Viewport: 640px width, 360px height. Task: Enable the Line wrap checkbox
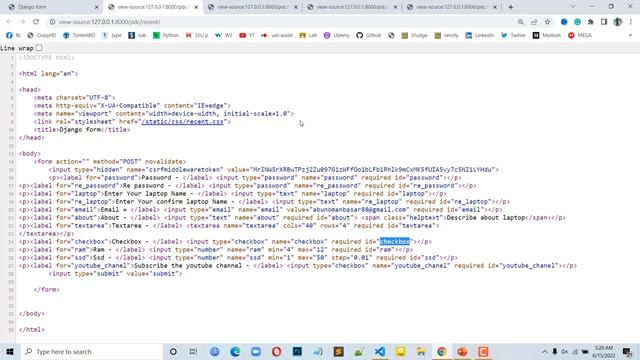(x=39, y=48)
